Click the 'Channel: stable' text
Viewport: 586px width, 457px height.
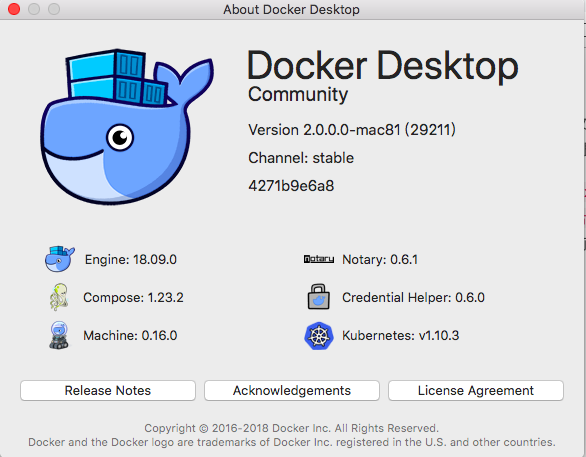(x=301, y=158)
